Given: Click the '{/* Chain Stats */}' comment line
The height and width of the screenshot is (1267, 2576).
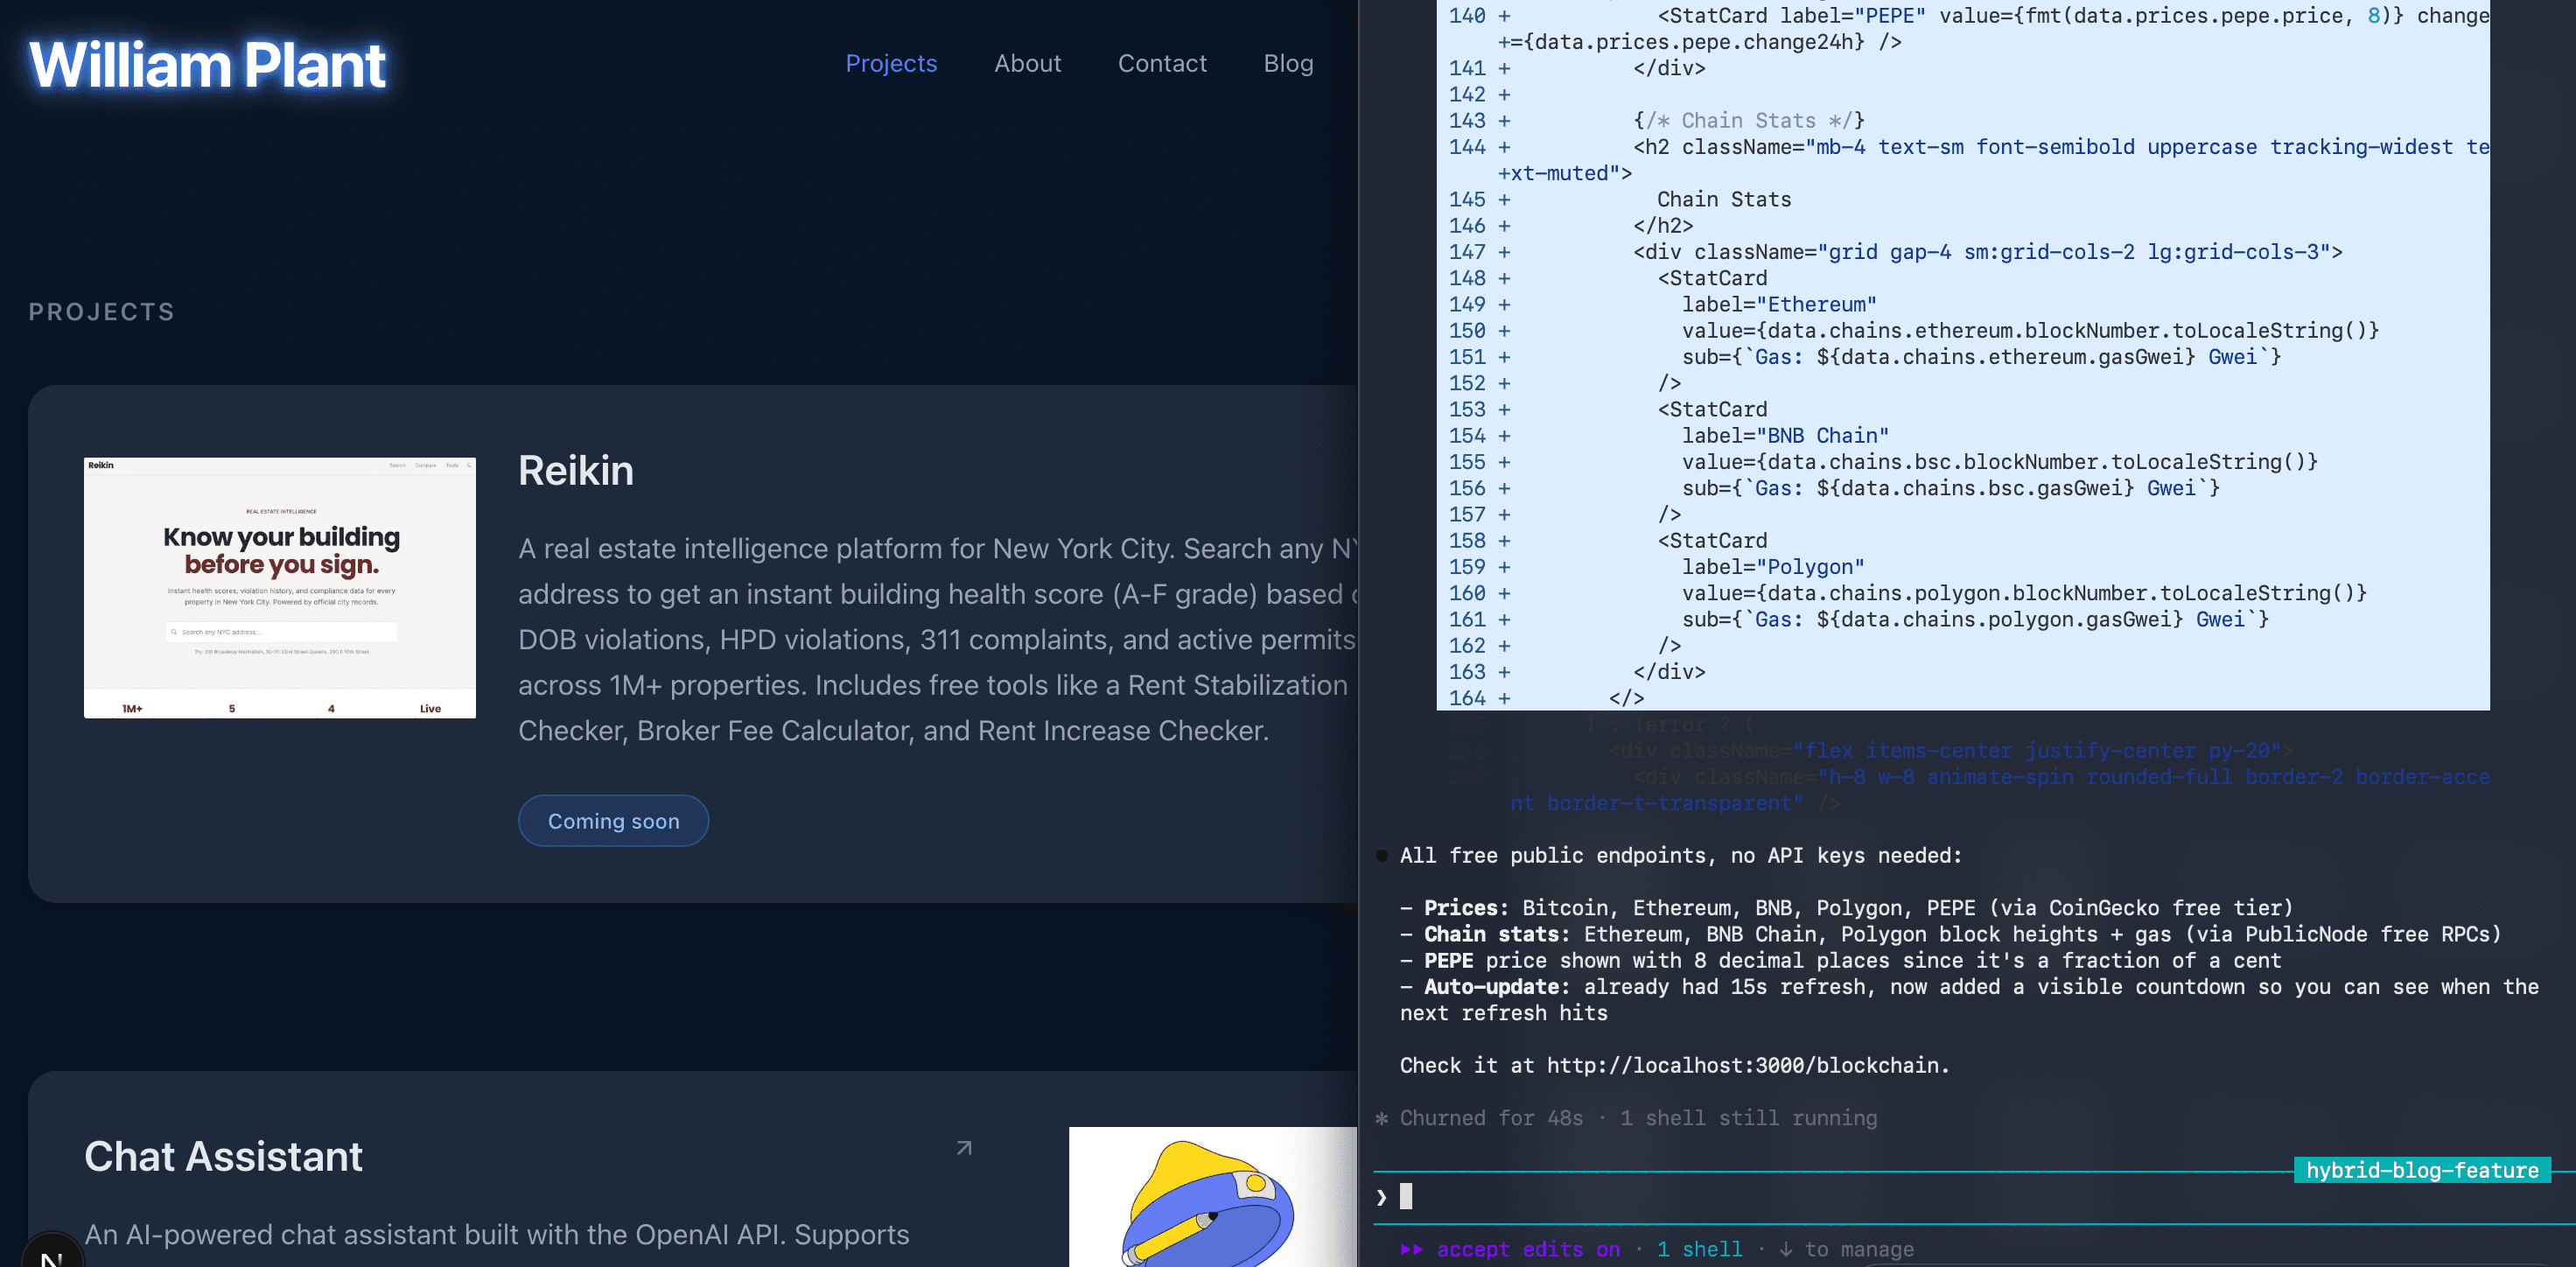Looking at the screenshot, I should click(x=1748, y=120).
